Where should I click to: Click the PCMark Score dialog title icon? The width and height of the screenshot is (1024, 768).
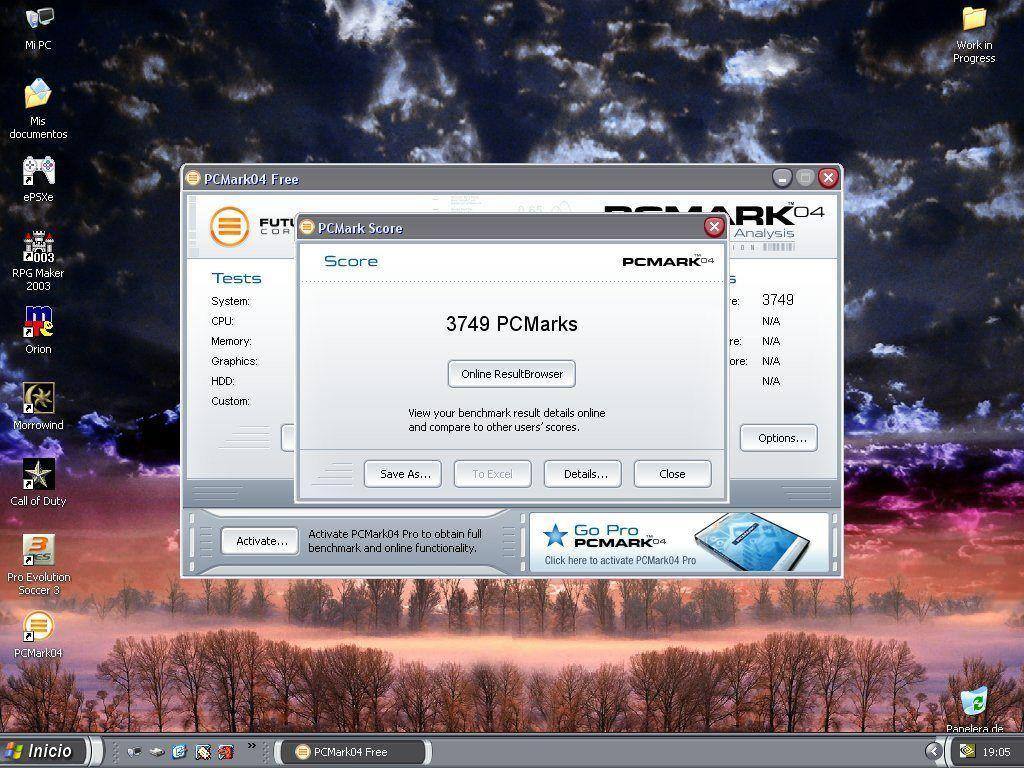point(307,227)
